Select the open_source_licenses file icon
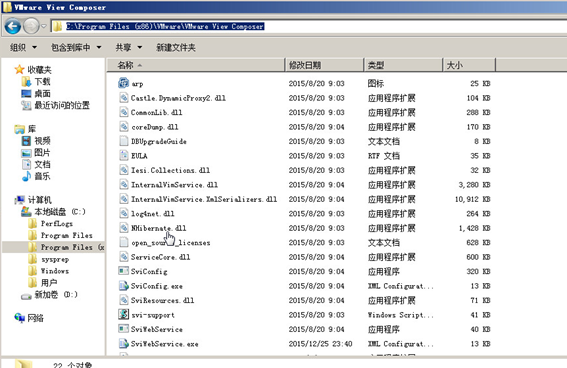This screenshot has height=368, width=567. (124, 242)
